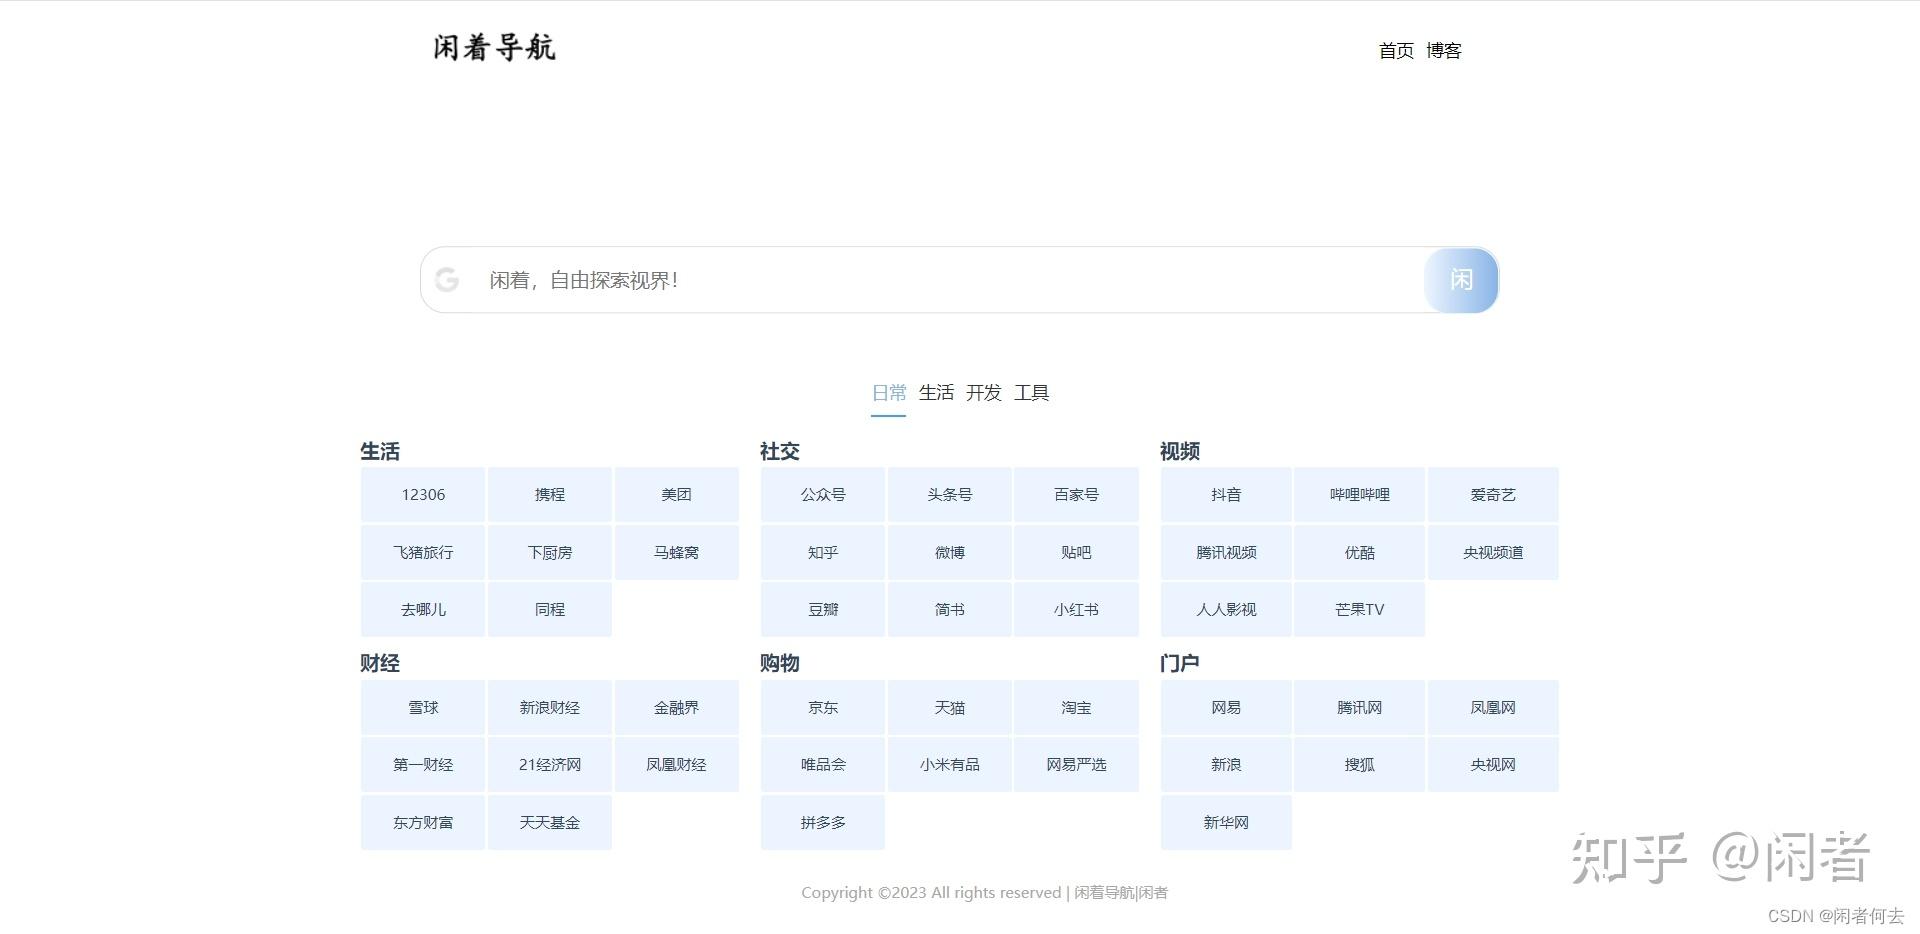
Task: Open the 央视网 tile
Action: click(1493, 765)
